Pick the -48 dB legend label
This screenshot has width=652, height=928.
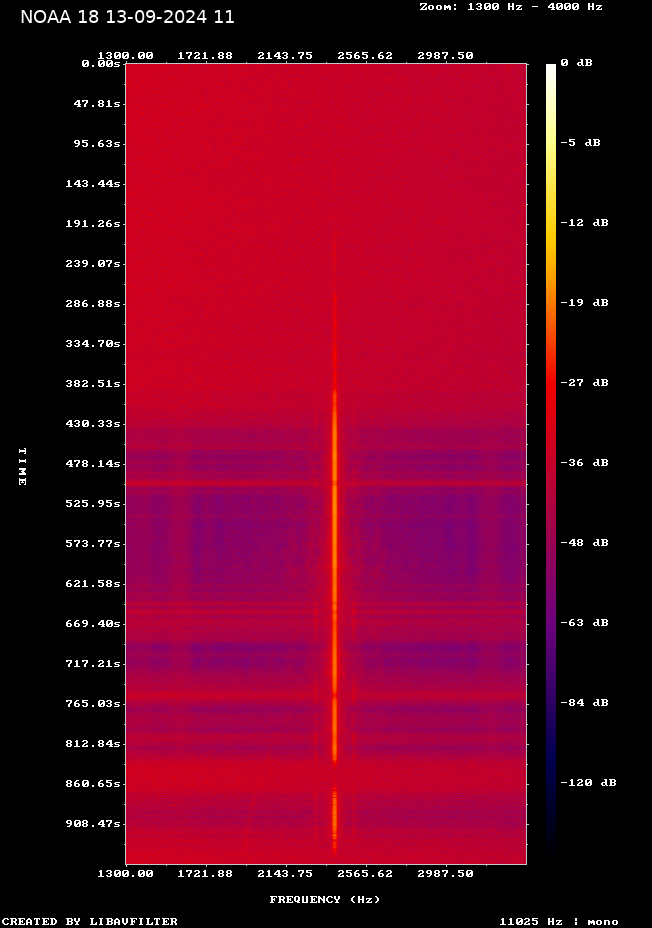(x=584, y=543)
